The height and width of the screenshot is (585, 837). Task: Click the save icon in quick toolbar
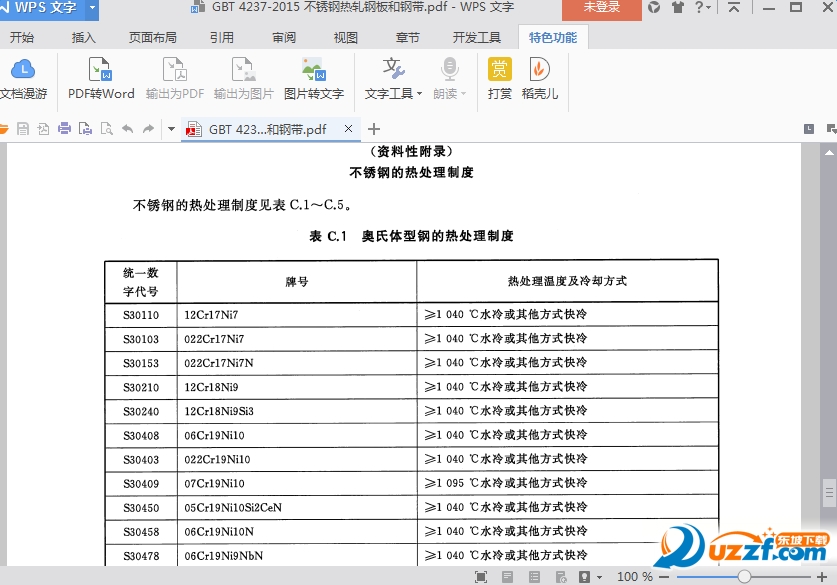(22, 129)
